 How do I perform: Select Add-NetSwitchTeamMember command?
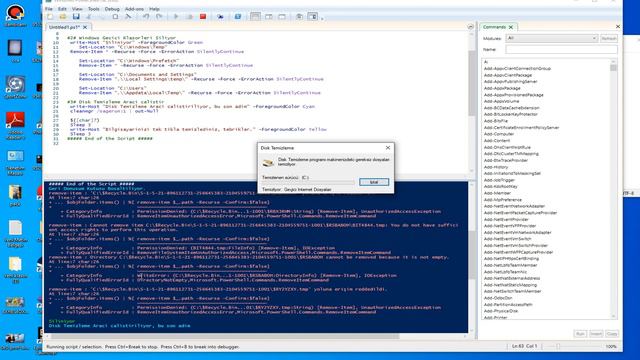pos(512,291)
